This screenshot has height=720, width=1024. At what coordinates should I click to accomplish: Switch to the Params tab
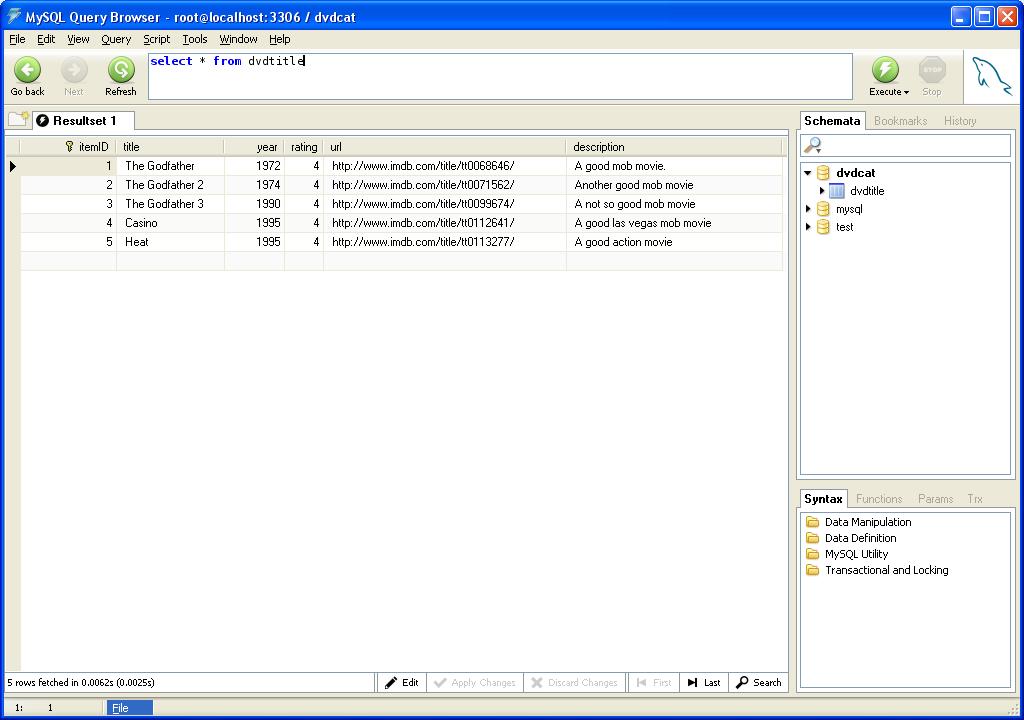[x=935, y=499]
